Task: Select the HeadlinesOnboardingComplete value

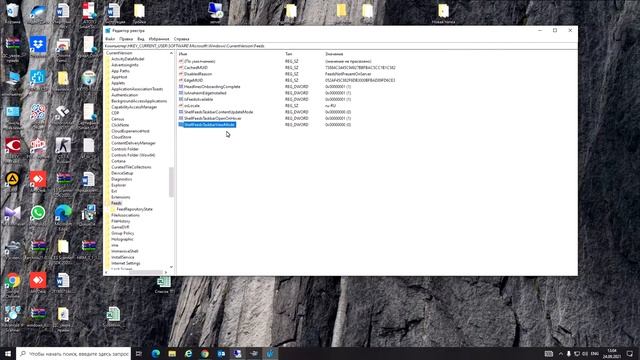Action: [212, 87]
